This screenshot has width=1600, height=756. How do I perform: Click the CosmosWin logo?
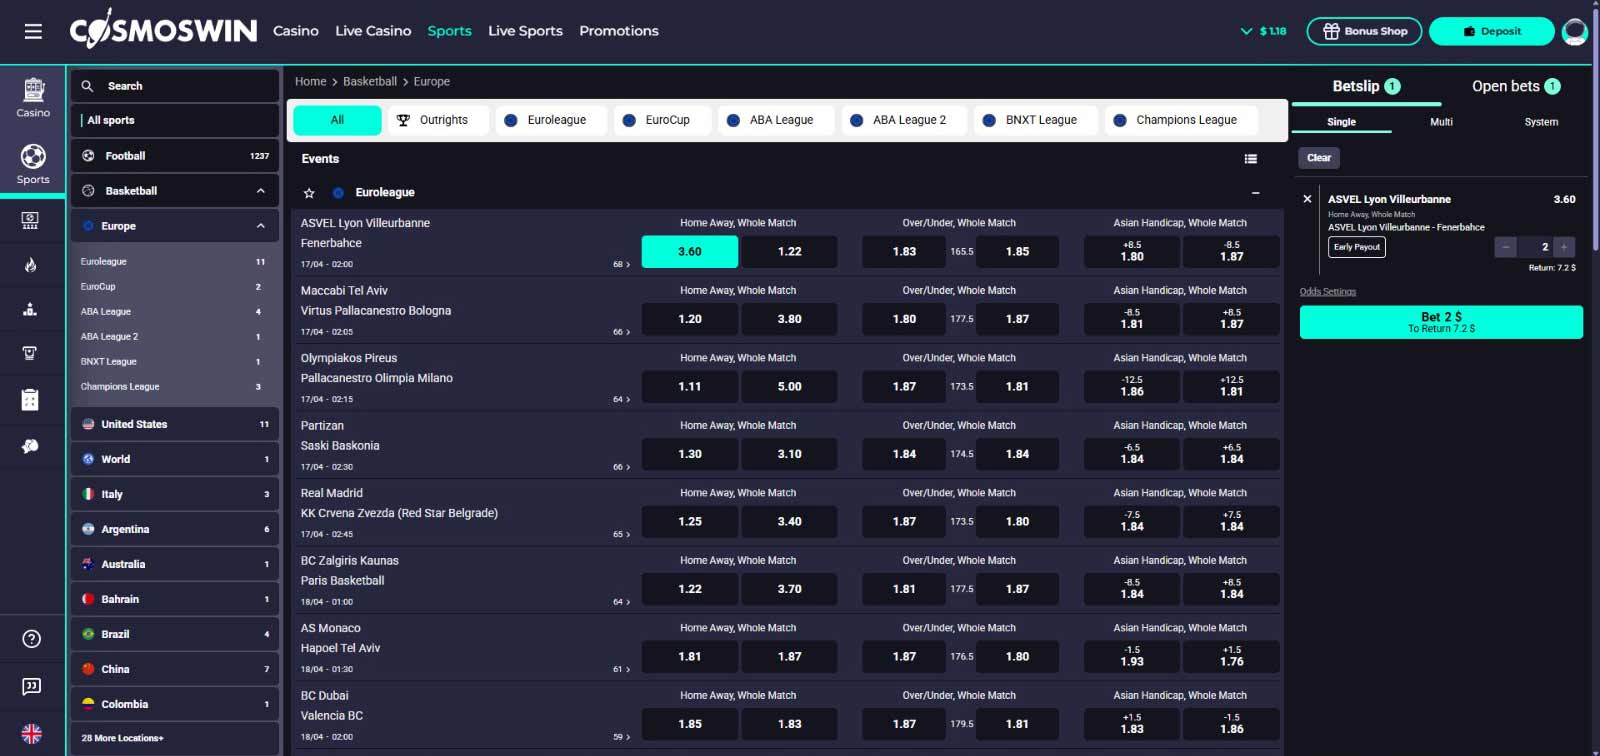(x=163, y=30)
